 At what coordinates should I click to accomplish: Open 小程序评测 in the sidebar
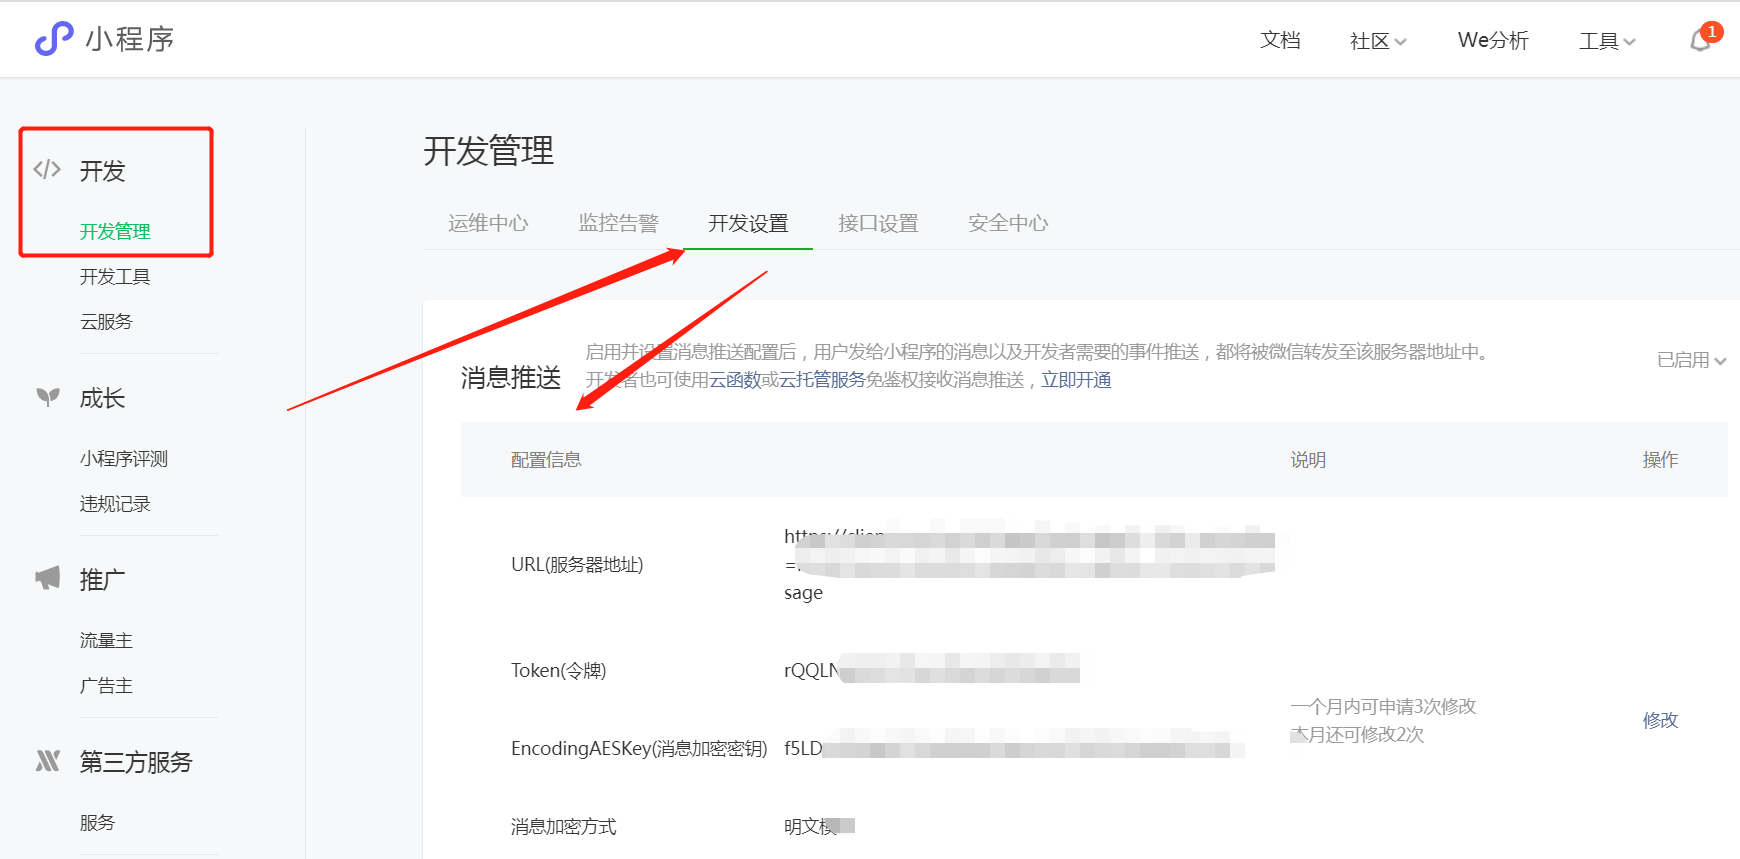point(124,458)
